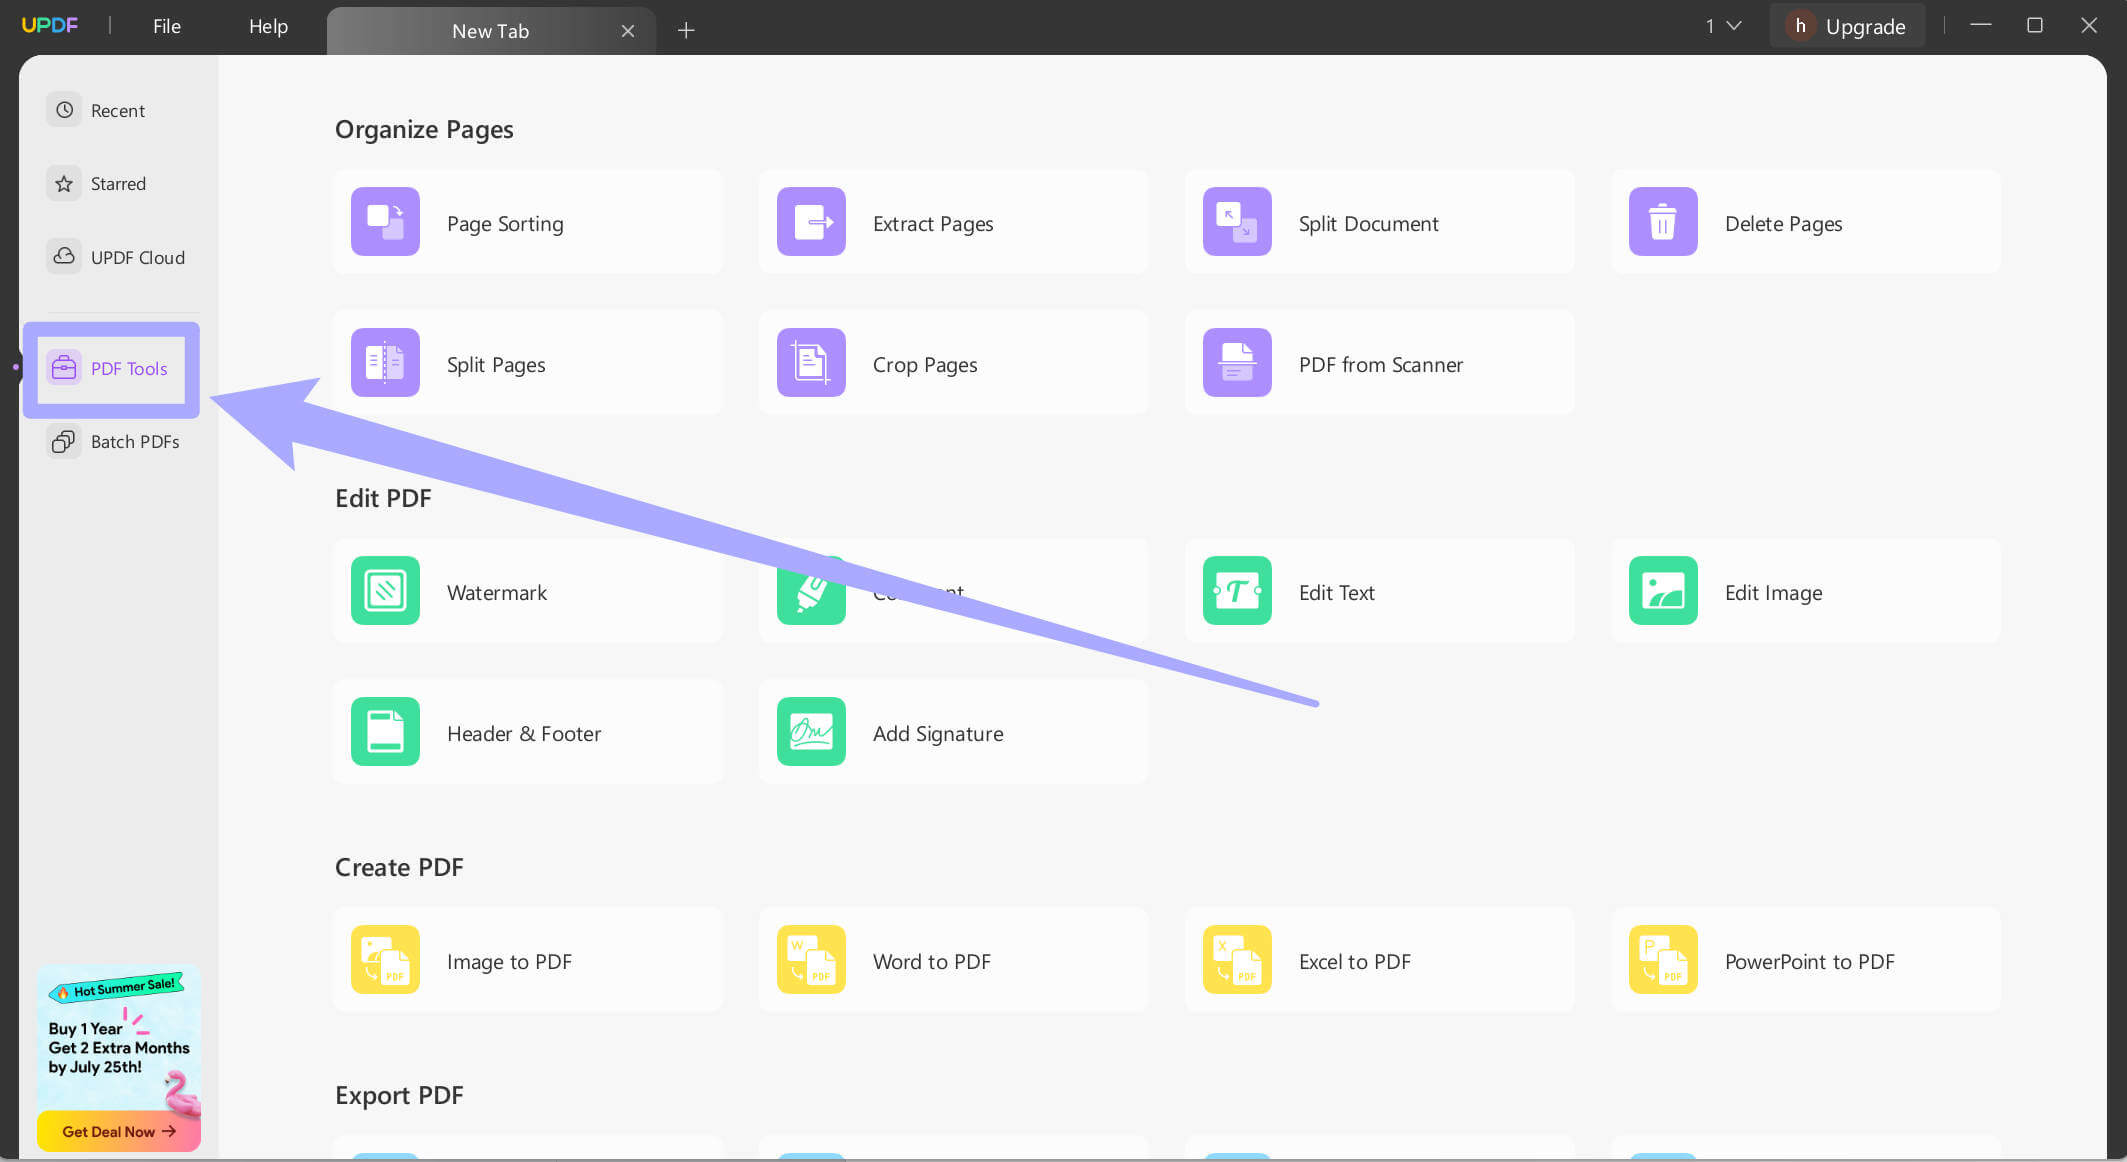The height and width of the screenshot is (1162, 2127).
Task: Select the New Tab tab
Action: tap(490, 31)
